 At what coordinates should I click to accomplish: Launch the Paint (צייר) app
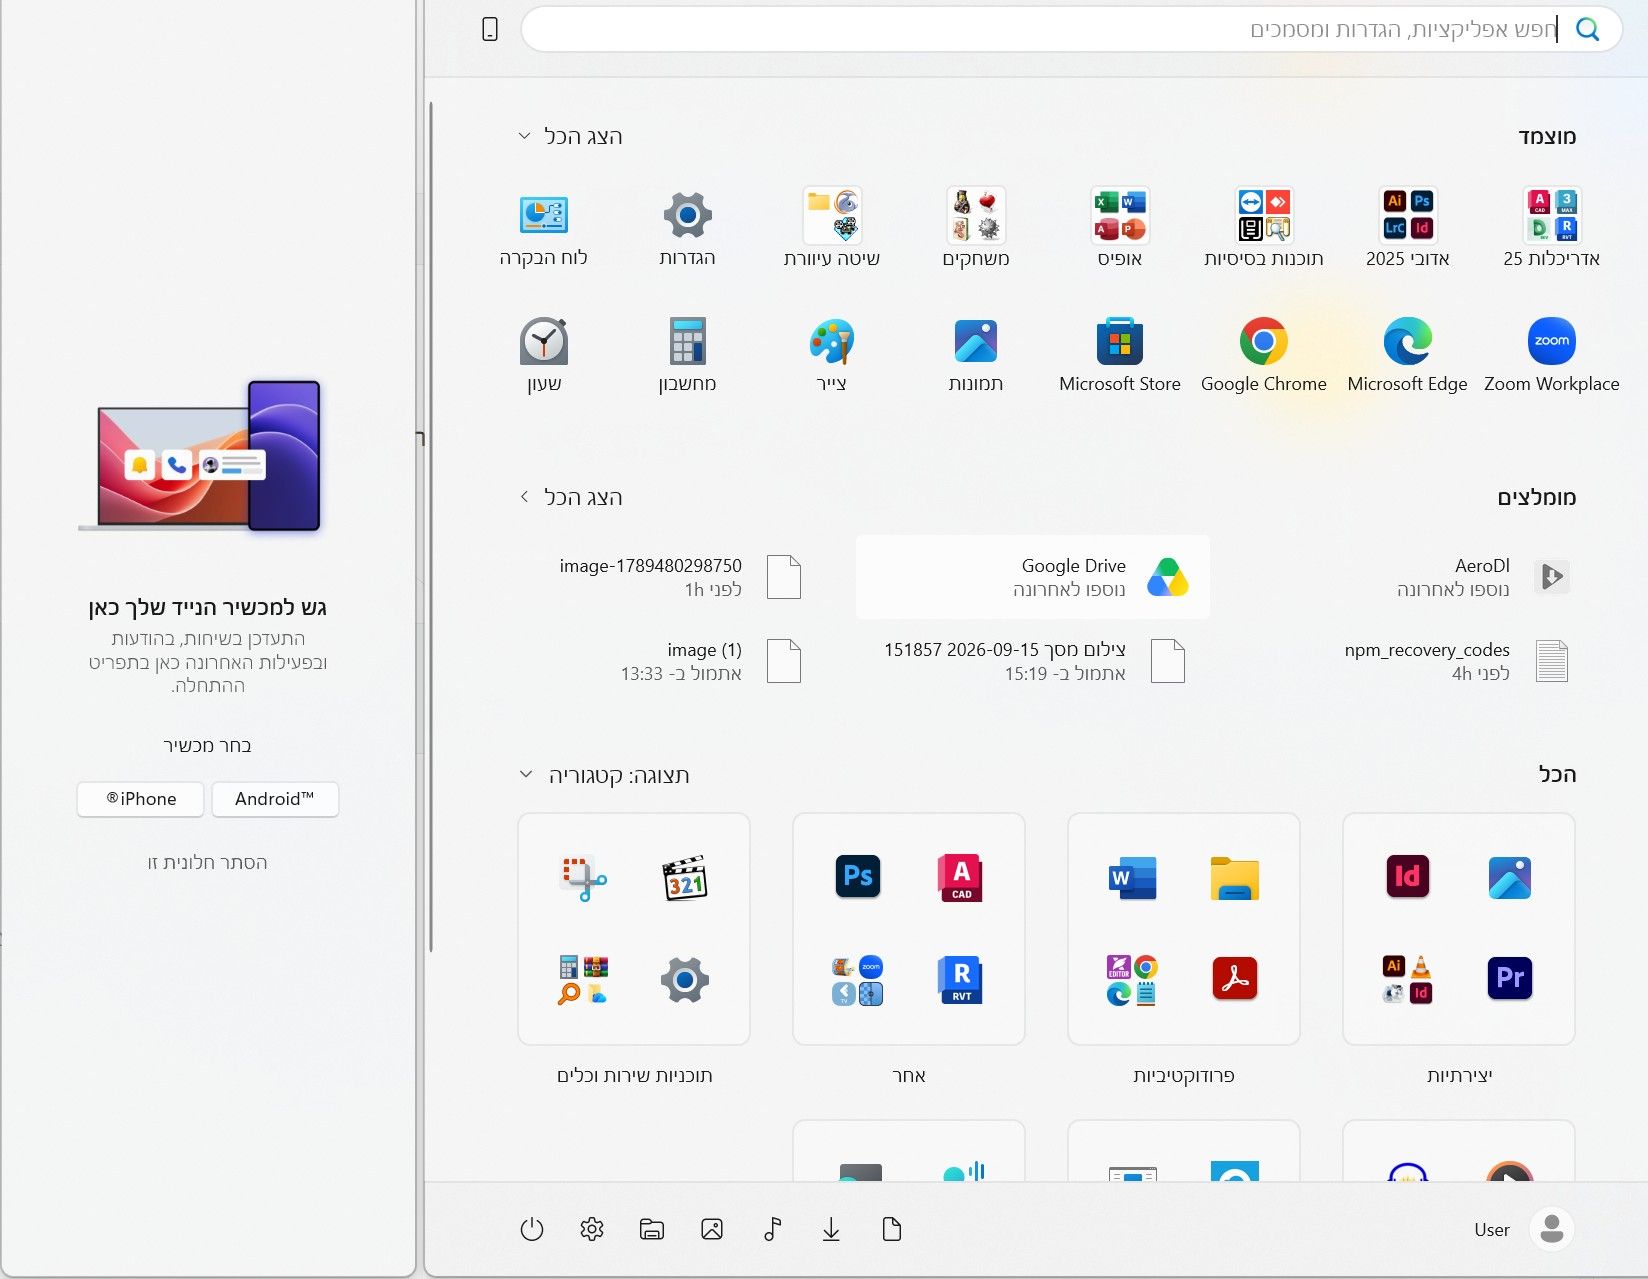pos(831,355)
